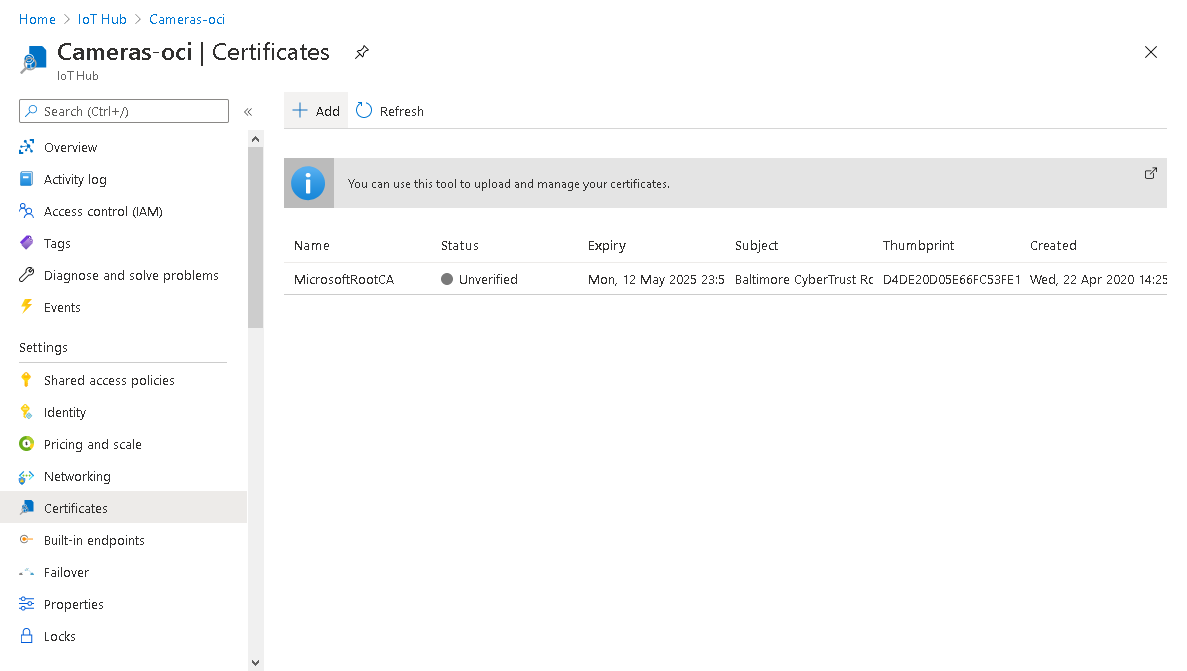Click the Unverified status text
Image resolution: width=1187 pixels, height=671 pixels.
[x=488, y=279]
